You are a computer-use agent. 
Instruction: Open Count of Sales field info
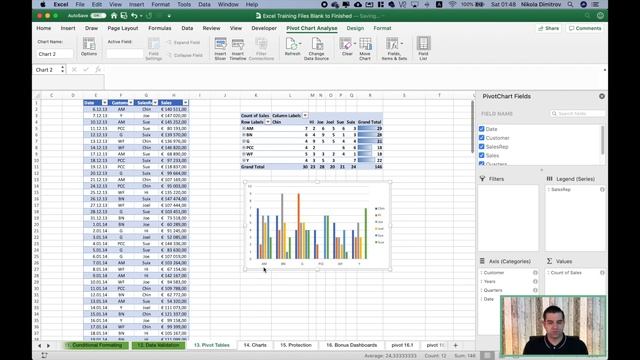tap(602, 273)
